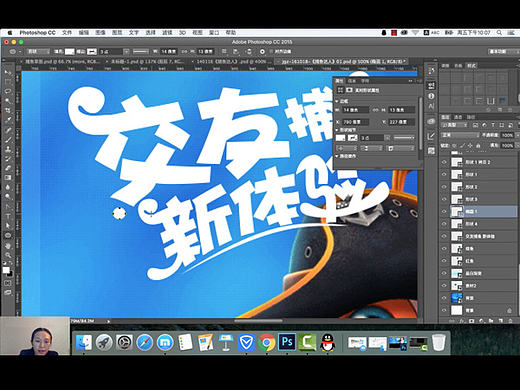Click the X position field in Properties
This screenshot has width=520, height=390.
(x=356, y=122)
